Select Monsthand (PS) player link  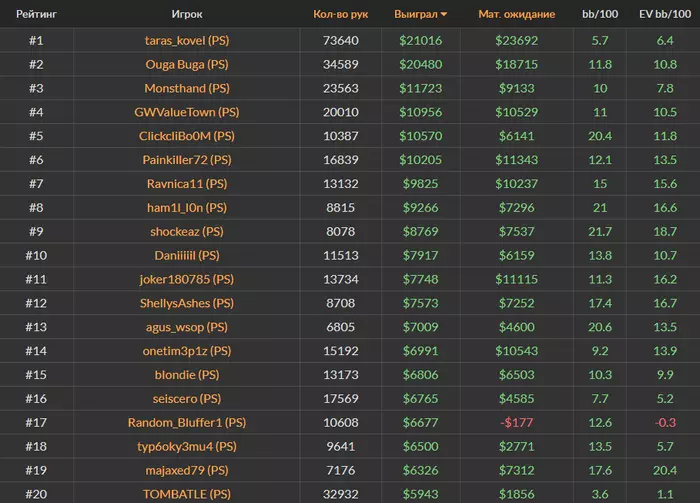coord(187,88)
